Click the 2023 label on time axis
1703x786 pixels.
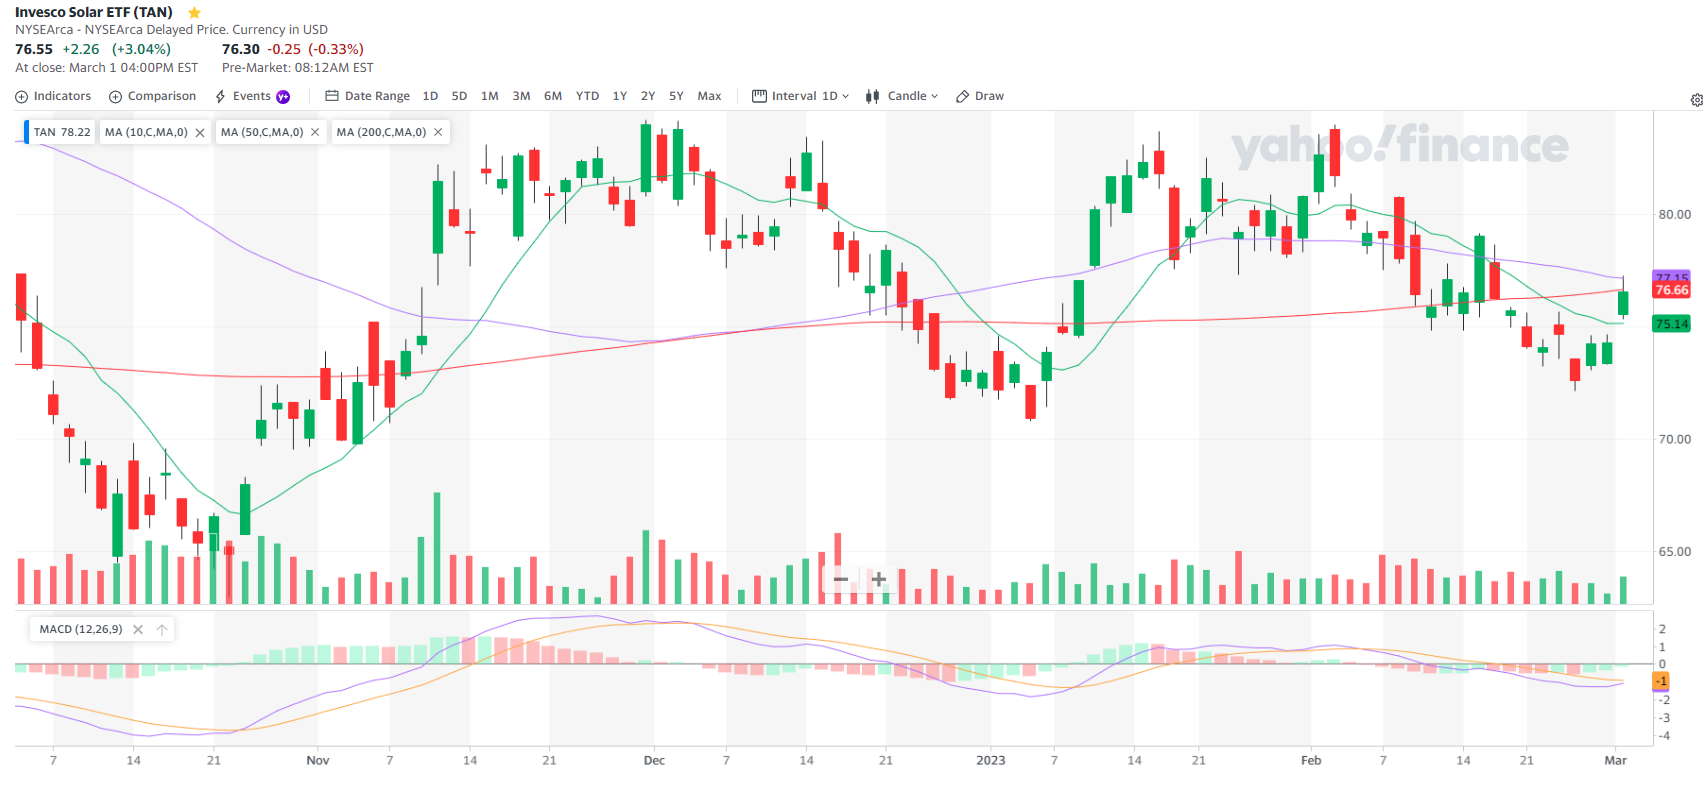990,760
